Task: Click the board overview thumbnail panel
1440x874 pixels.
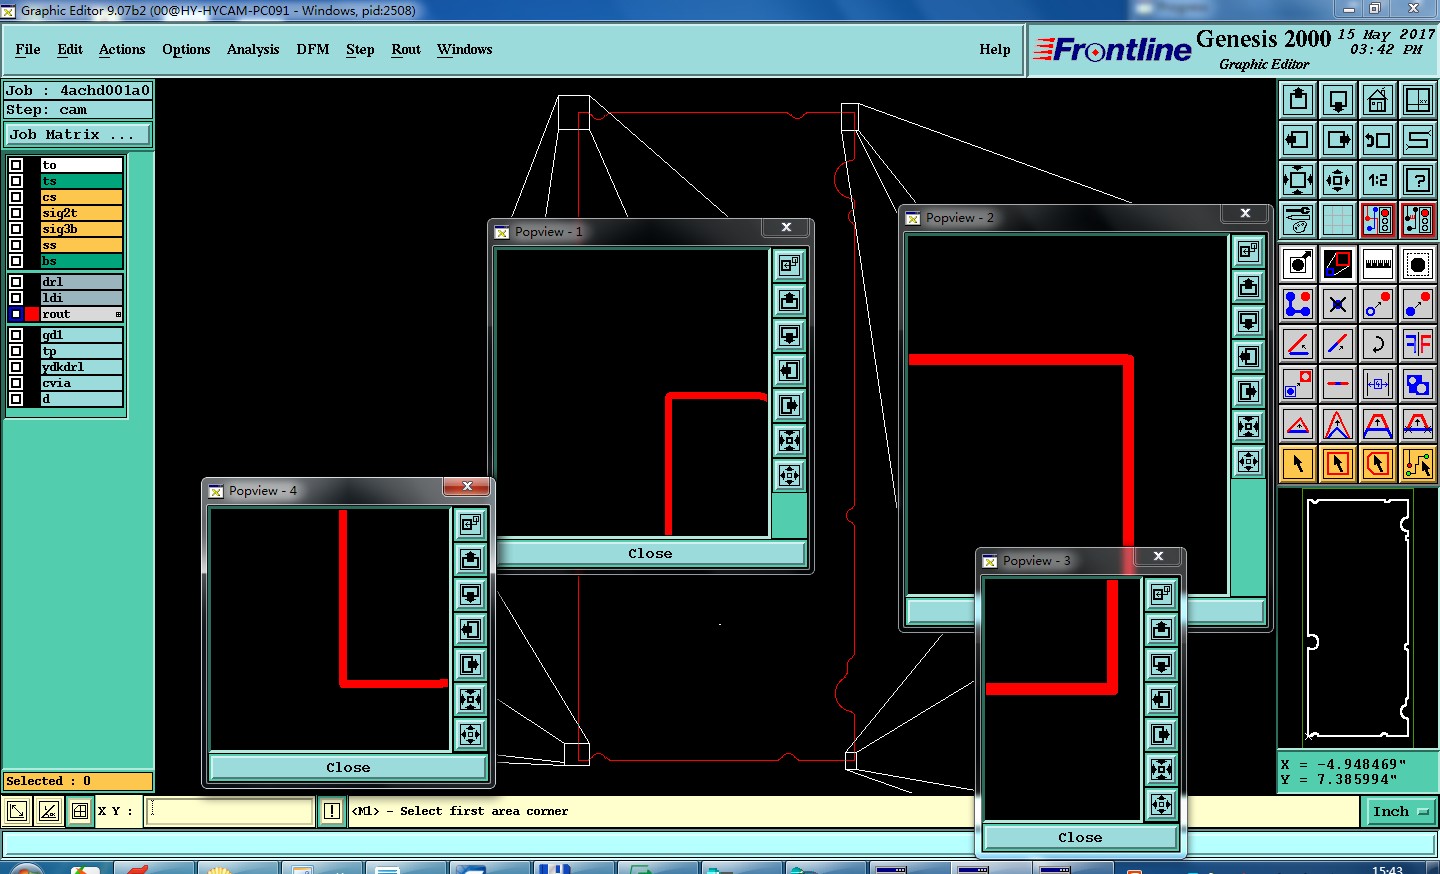Action: point(1358,620)
